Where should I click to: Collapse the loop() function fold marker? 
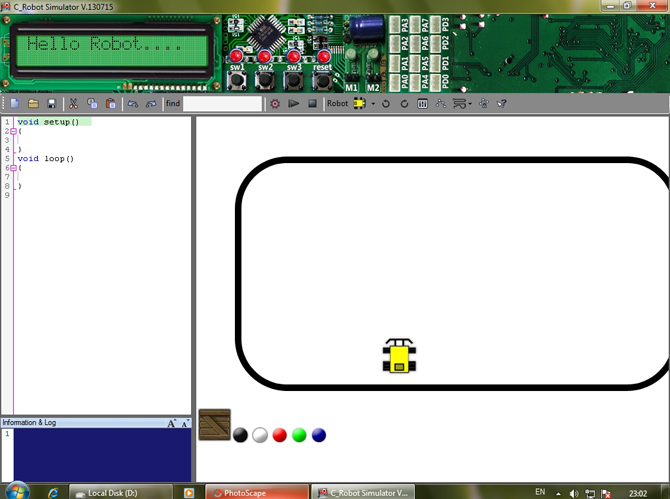coord(13,168)
